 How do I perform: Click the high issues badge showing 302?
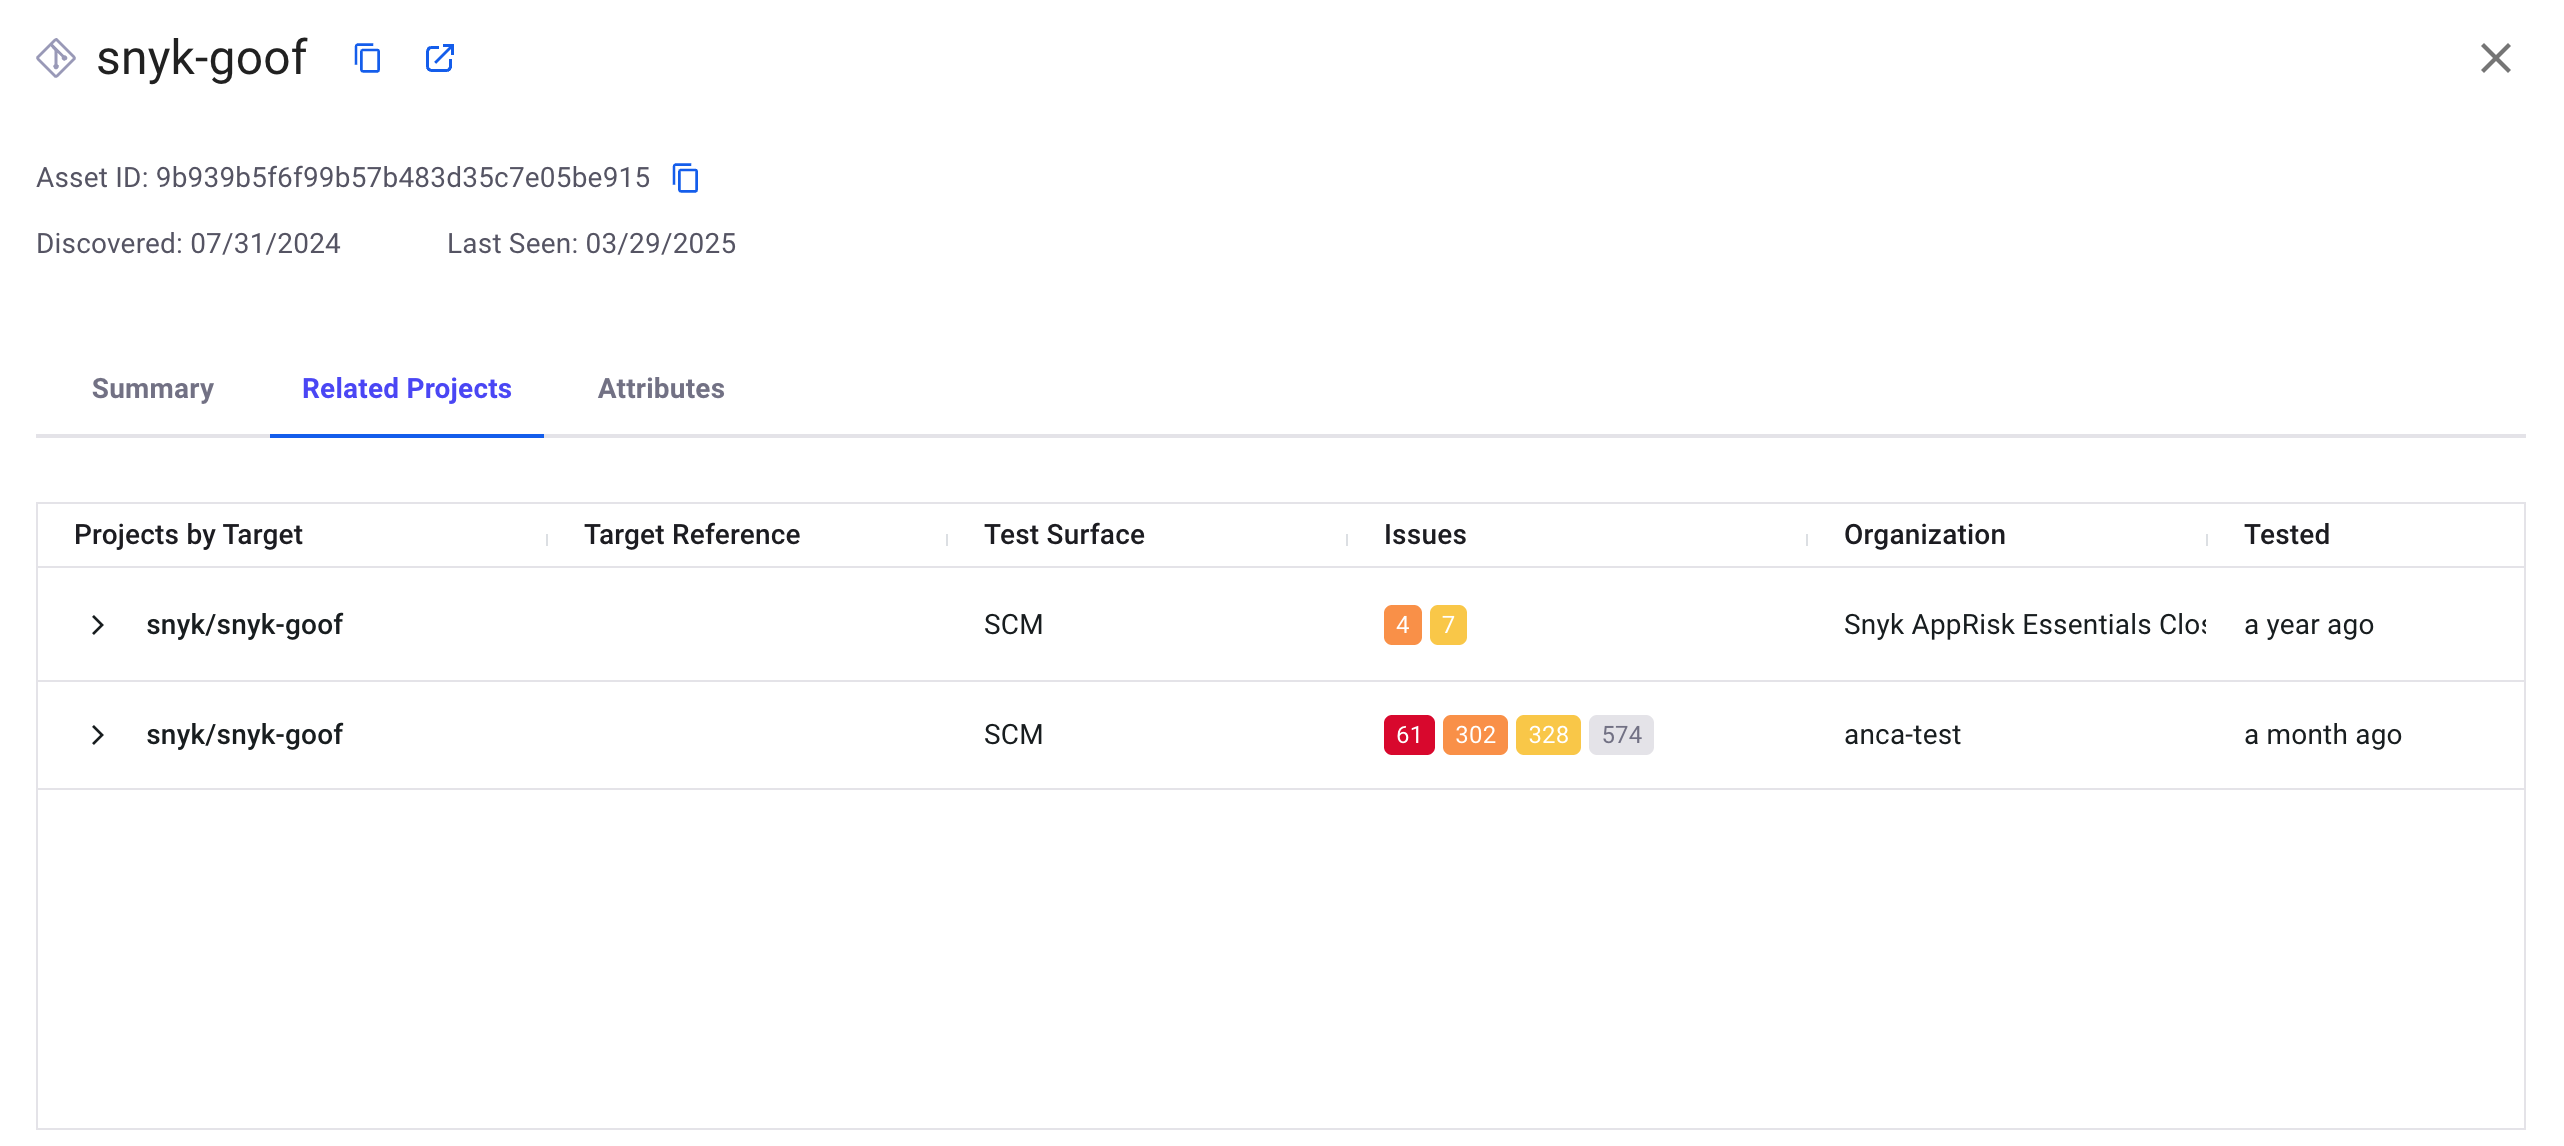click(1474, 735)
